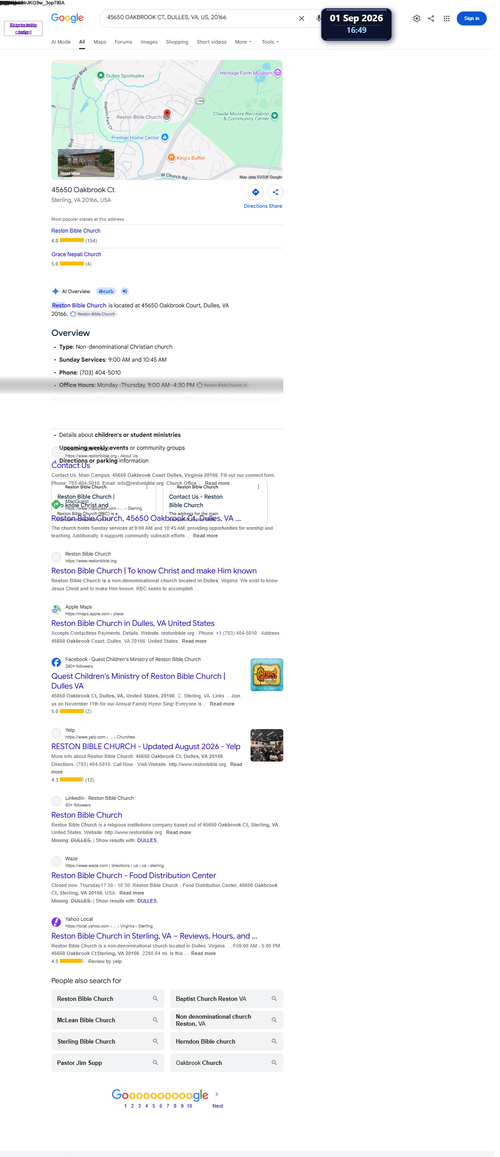500x1157 pixels.
Task: Clear the search box text
Action: 301,18
